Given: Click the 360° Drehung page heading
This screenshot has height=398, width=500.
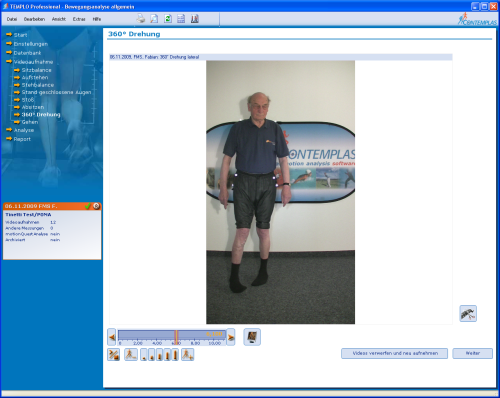Looking at the screenshot, I should pos(134,34).
